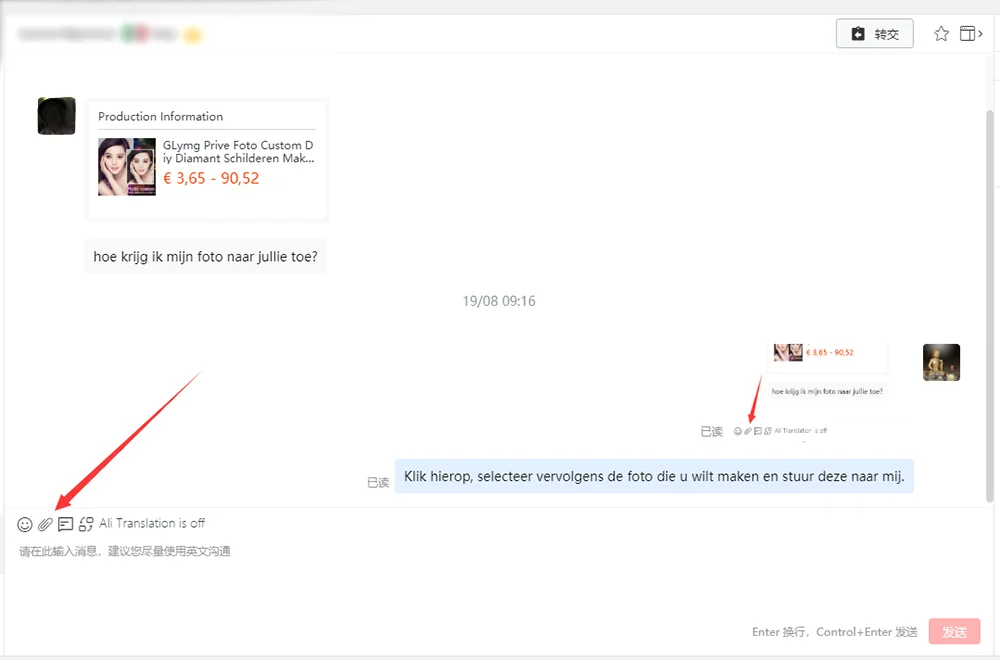Open the quick replies icon
This screenshot has height=660, width=1000.
pyautogui.click(x=65, y=524)
